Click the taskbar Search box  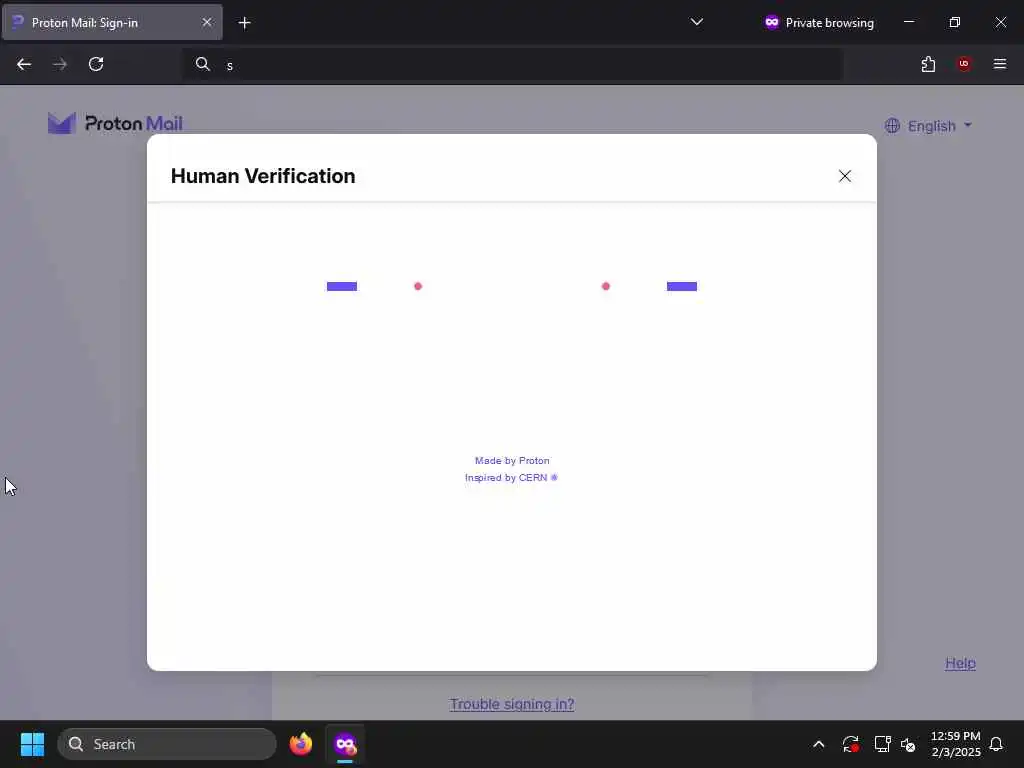pos(167,744)
